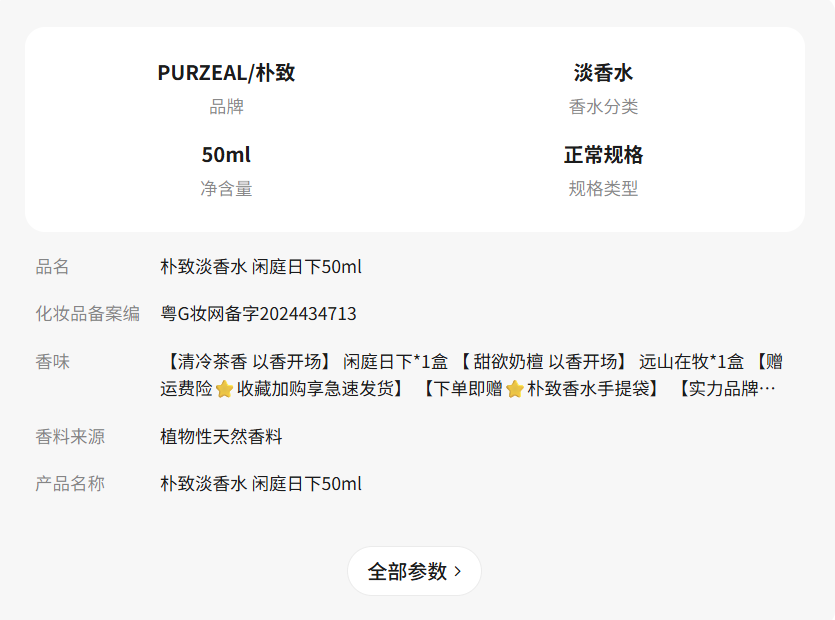The height and width of the screenshot is (620, 835).
Task: Click the star icon before 朴致香水手提袋
Action: click(514, 389)
